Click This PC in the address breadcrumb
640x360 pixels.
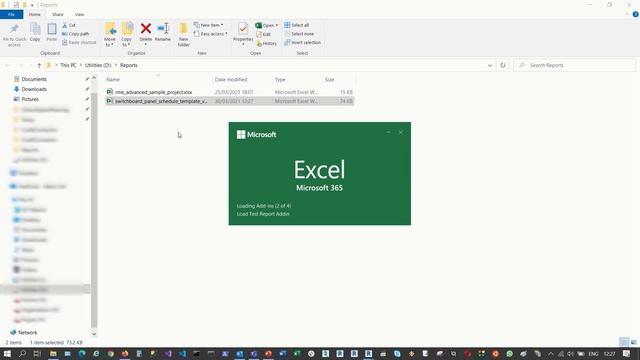click(x=68, y=65)
